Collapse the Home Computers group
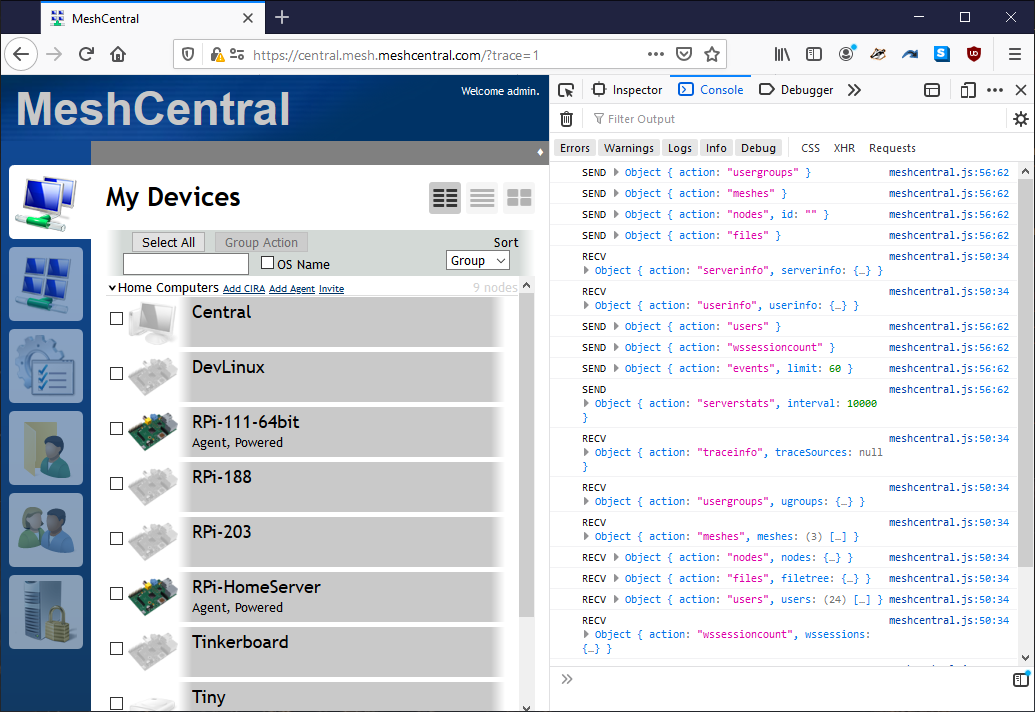This screenshot has width=1035, height=712. [x=113, y=287]
